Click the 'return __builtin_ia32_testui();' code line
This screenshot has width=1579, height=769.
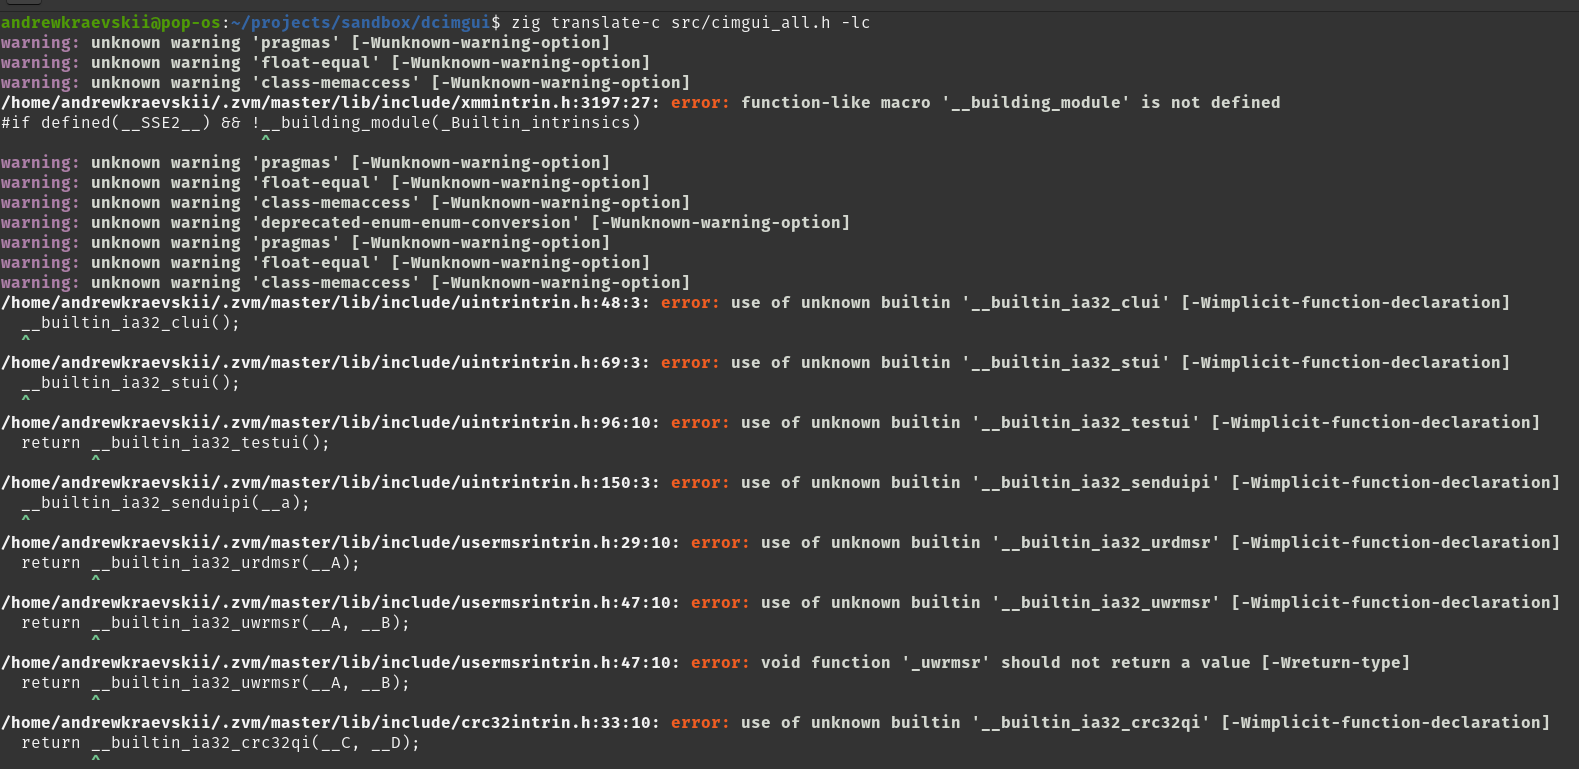(x=175, y=443)
